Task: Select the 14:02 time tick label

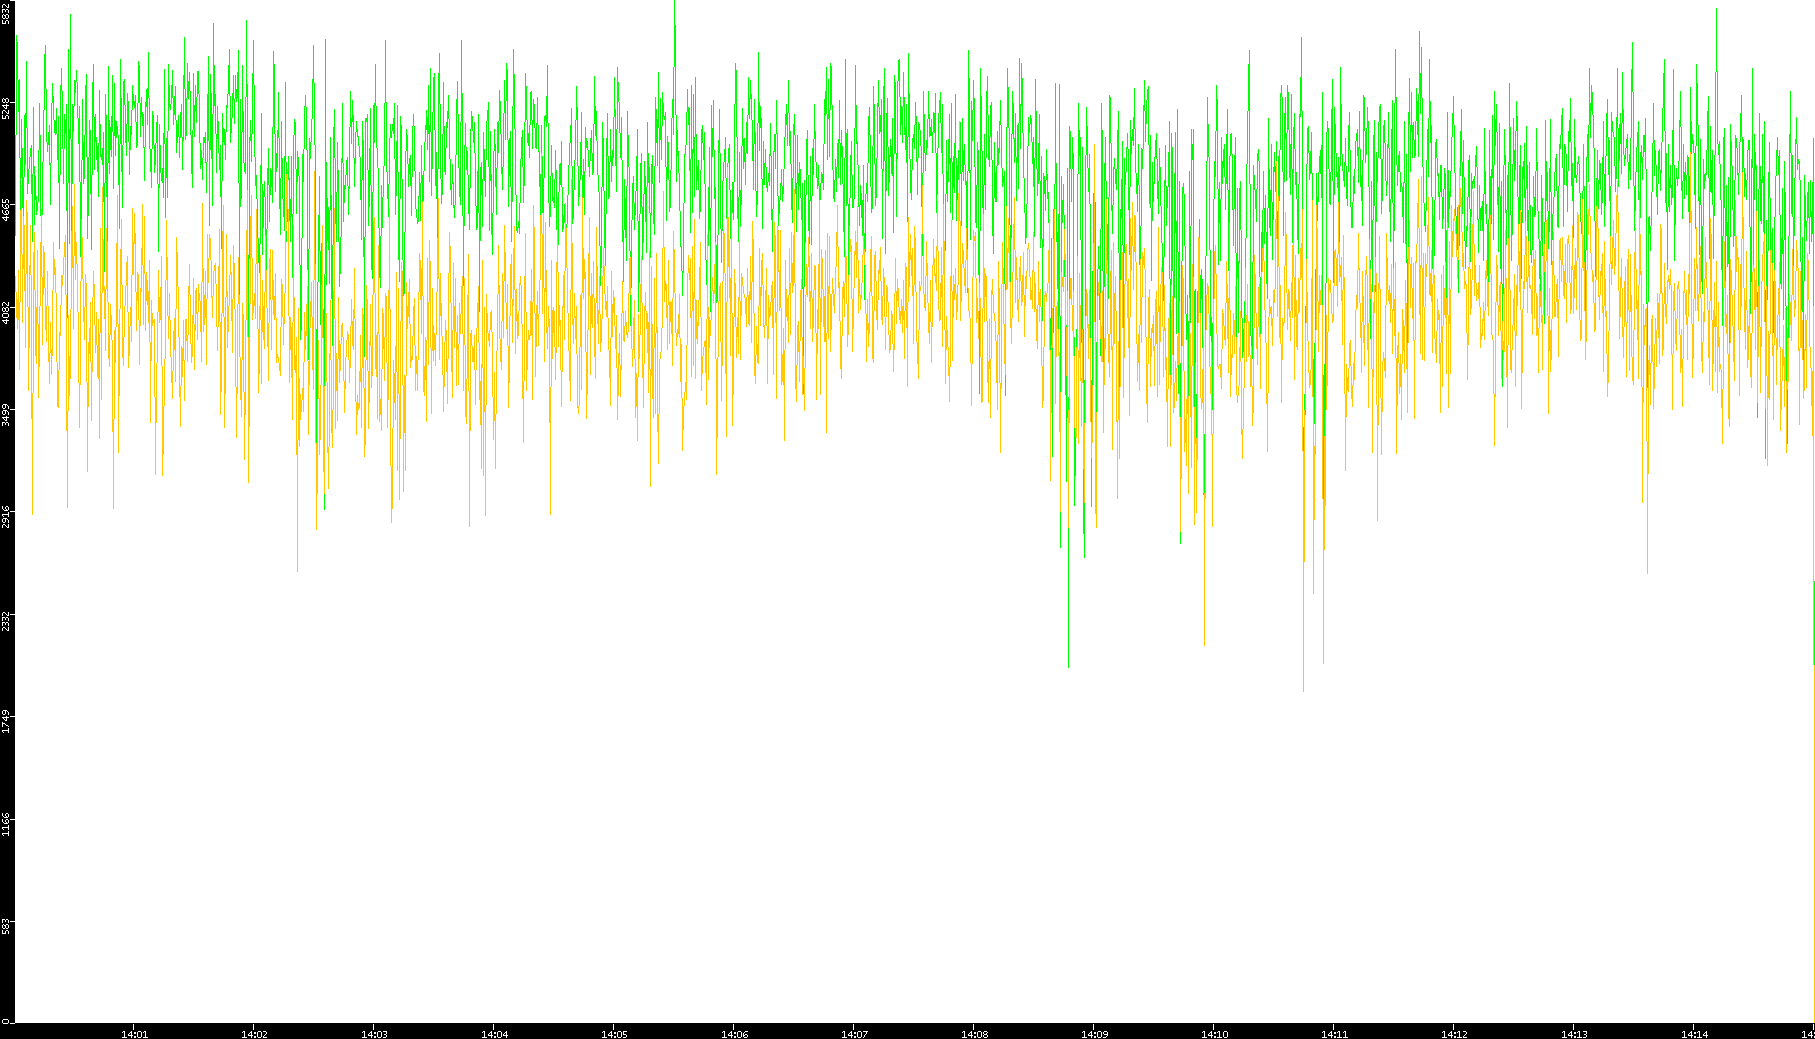Action: pos(254,1034)
